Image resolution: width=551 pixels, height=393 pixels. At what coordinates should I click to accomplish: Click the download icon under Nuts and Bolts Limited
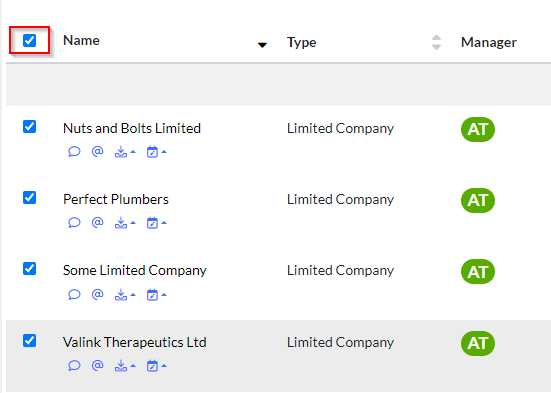click(x=121, y=152)
